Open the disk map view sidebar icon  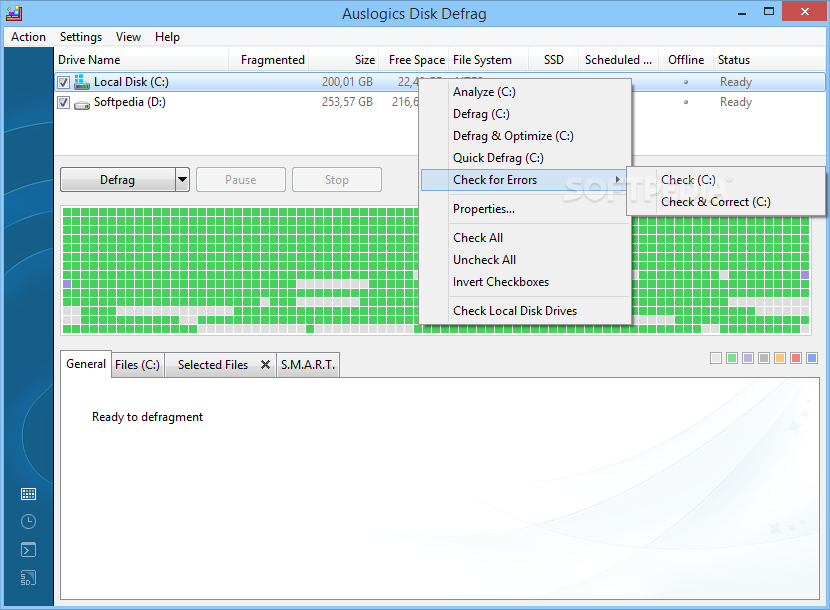point(28,494)
